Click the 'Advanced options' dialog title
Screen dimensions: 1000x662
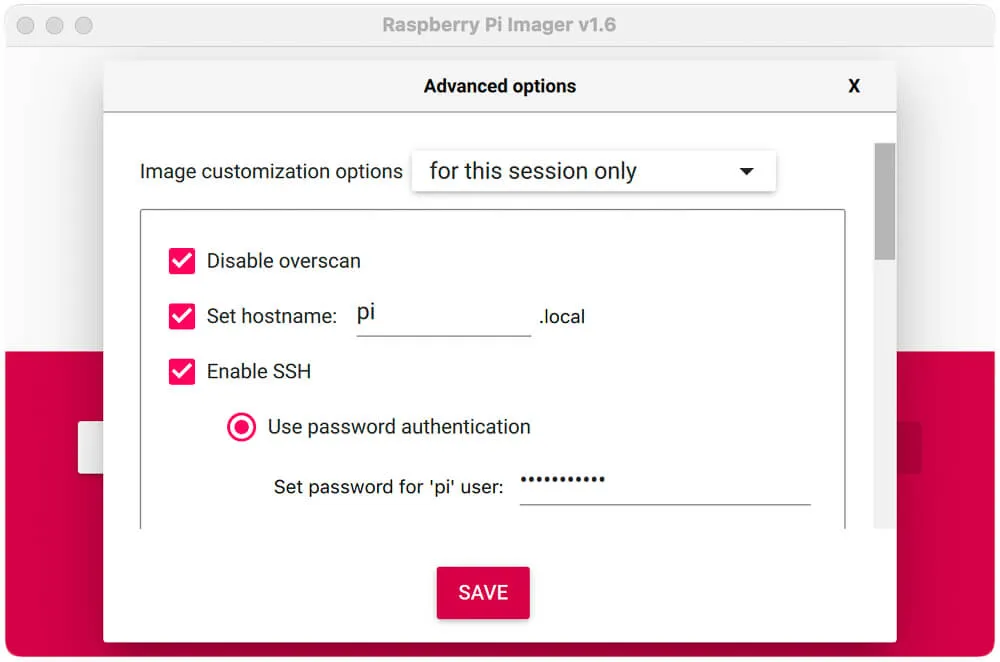coord(500,86)
